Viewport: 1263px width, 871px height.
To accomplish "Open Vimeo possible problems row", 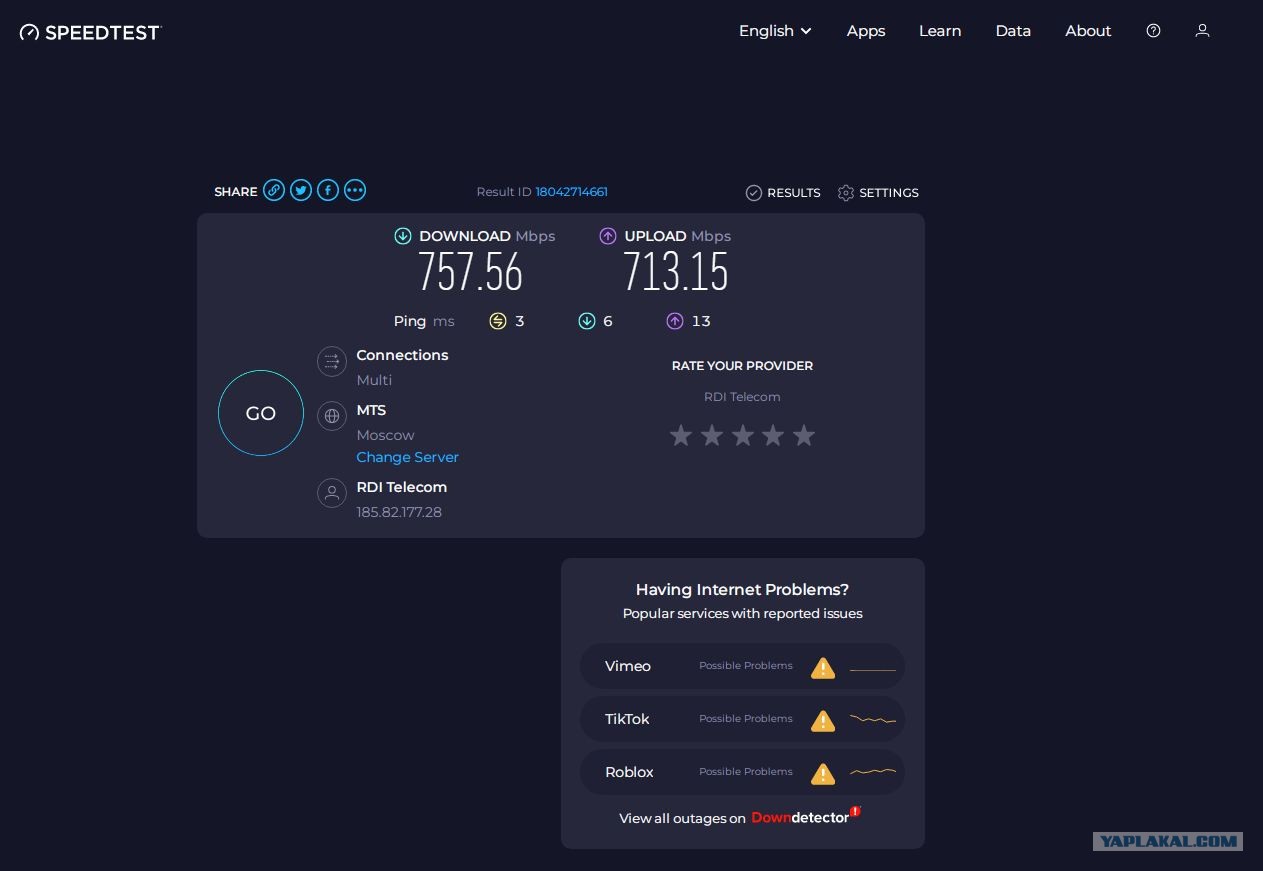I will pyautogui.click(x=742, y=666).
